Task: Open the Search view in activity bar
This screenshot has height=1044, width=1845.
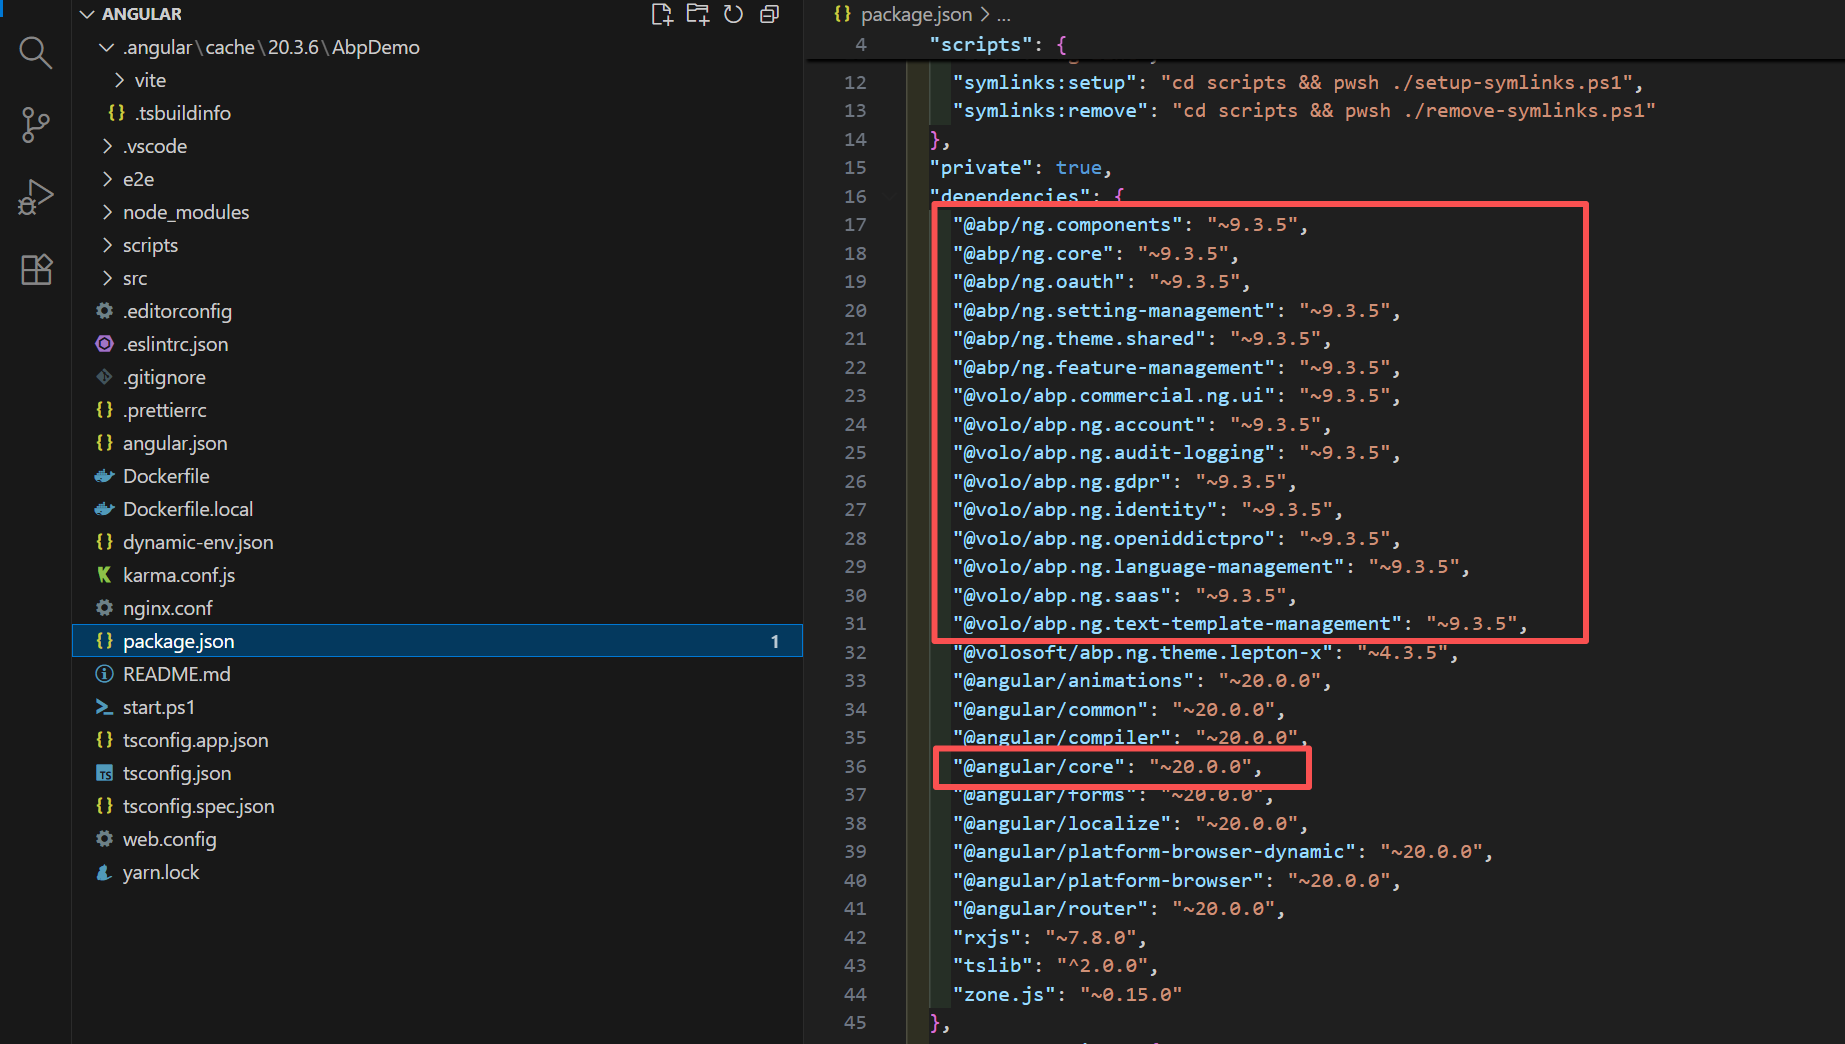Action: pos(35,52)
